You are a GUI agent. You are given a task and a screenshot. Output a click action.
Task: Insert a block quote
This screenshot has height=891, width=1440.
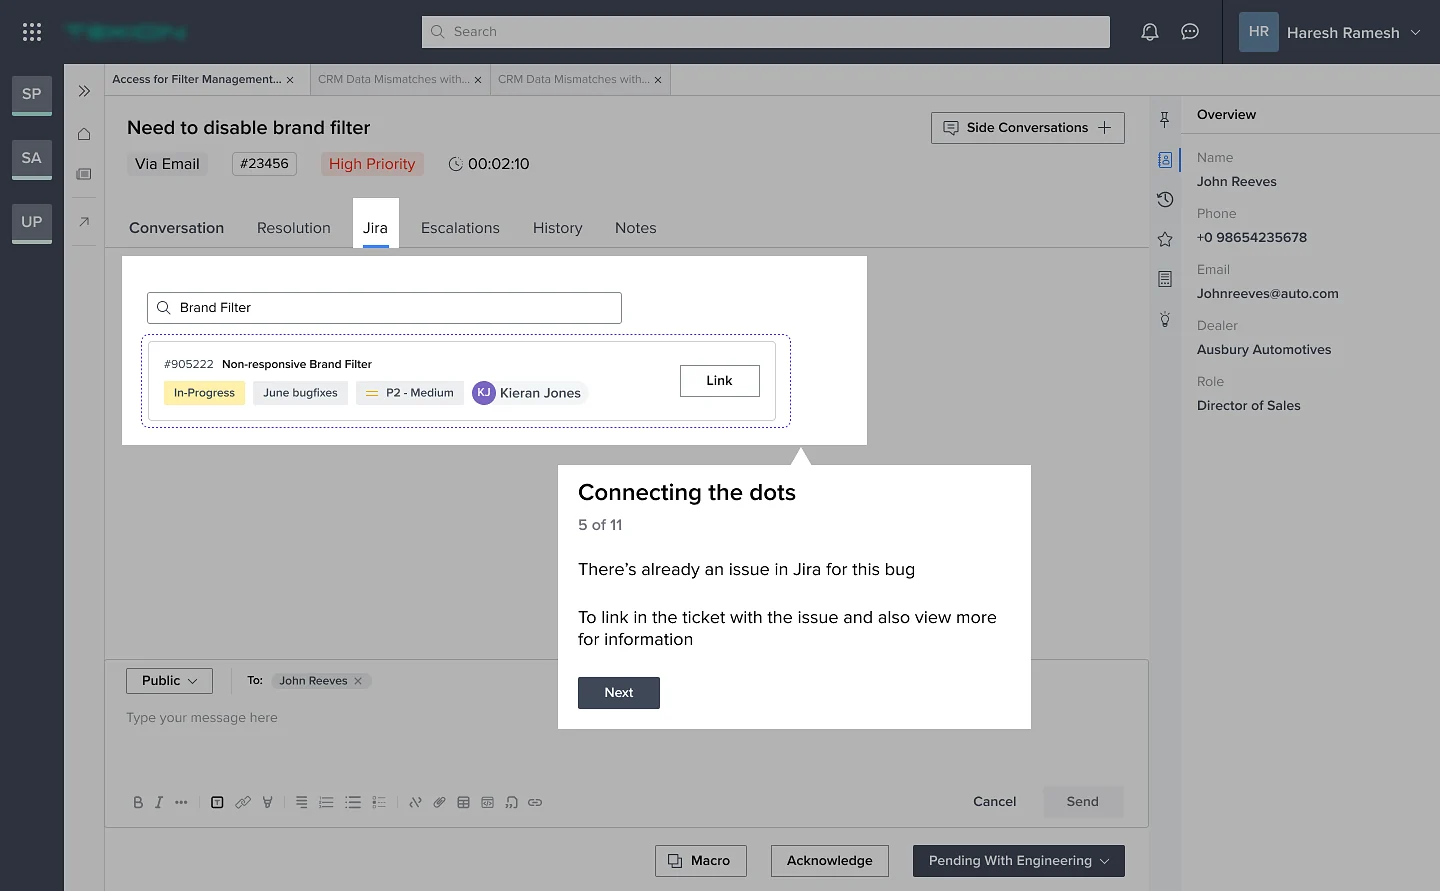(x=511, y=802)
